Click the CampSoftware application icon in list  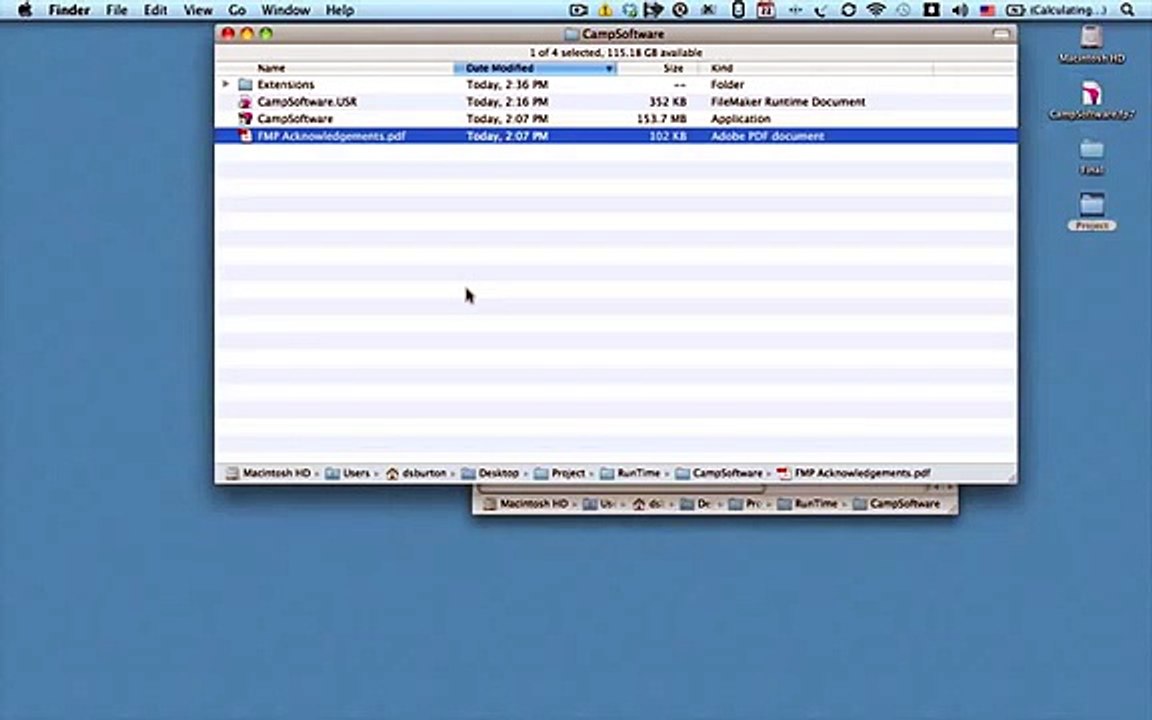245,118
